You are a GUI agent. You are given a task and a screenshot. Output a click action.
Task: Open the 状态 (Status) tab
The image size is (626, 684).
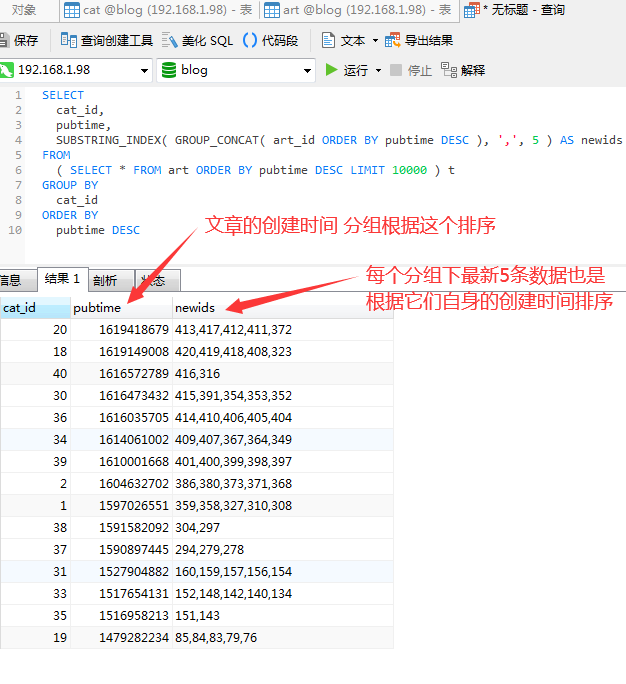click(157, 280)
